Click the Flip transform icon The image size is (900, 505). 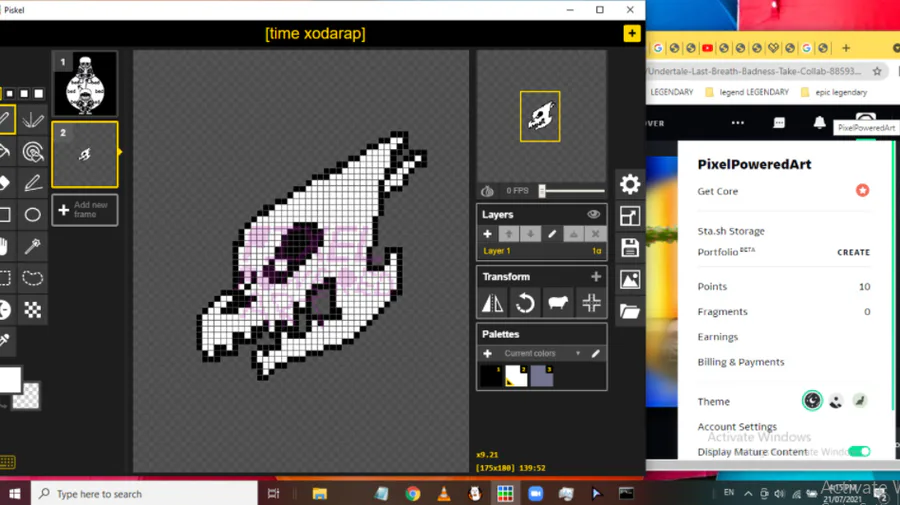[x=492, y=303]
